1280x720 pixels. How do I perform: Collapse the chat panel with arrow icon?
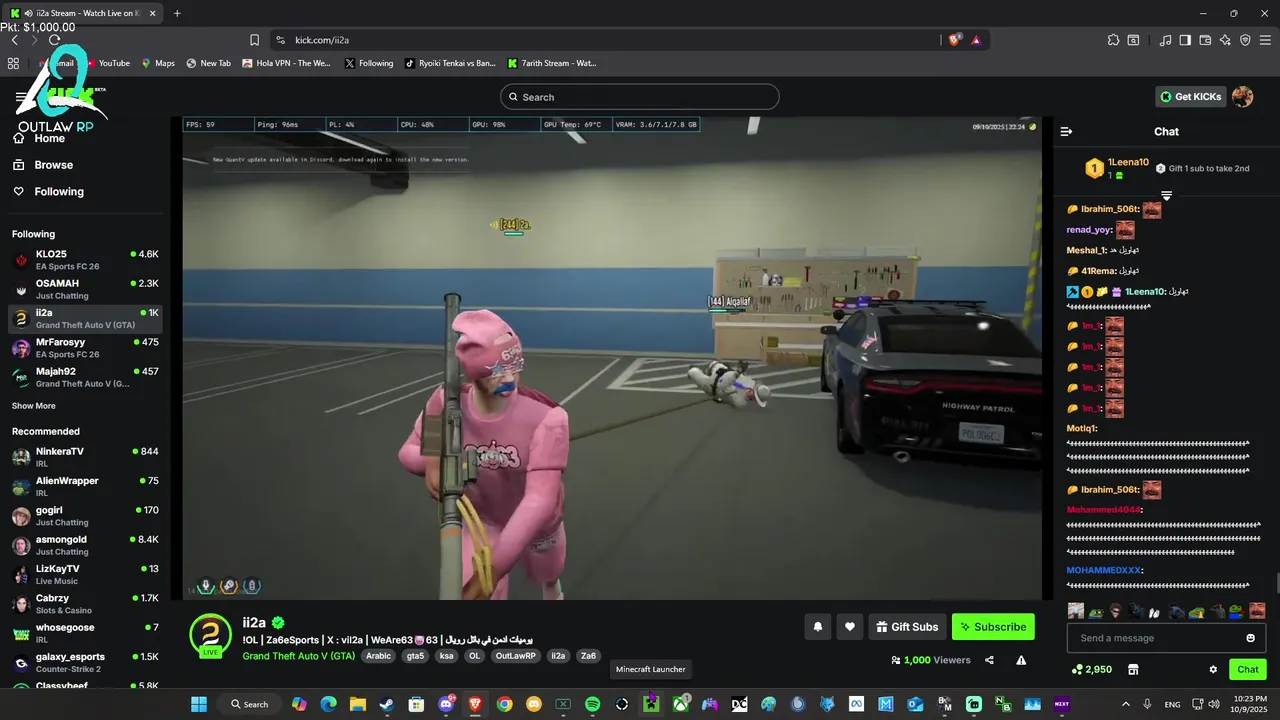(x=1066, y=132)
